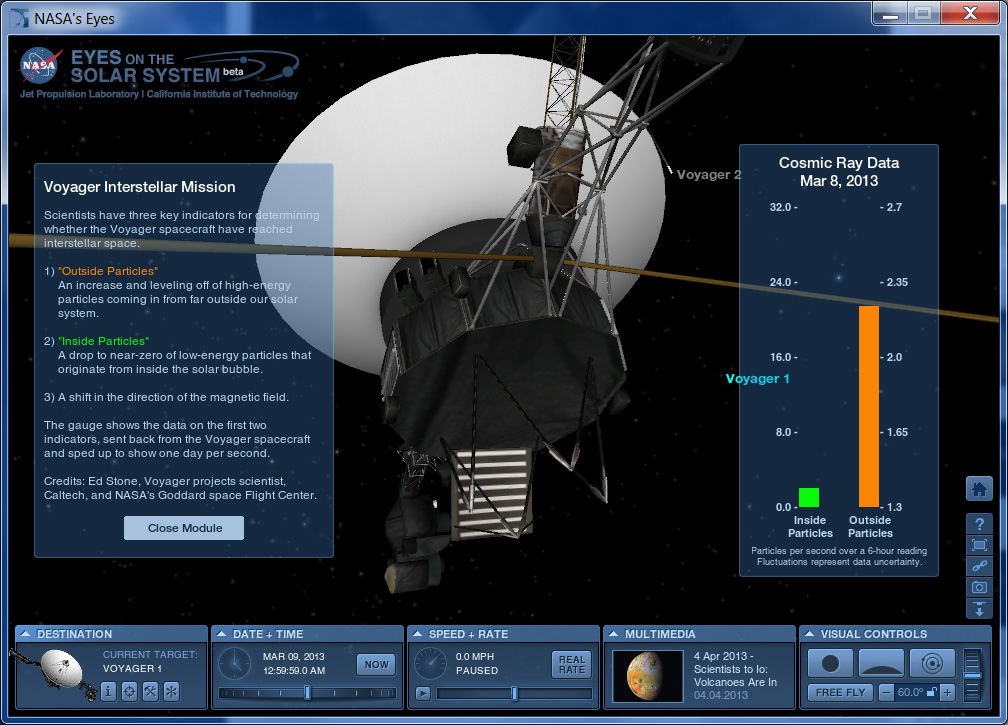Click the crosshair target icon in Destination
1008x725 pixels.
(130, 691)
